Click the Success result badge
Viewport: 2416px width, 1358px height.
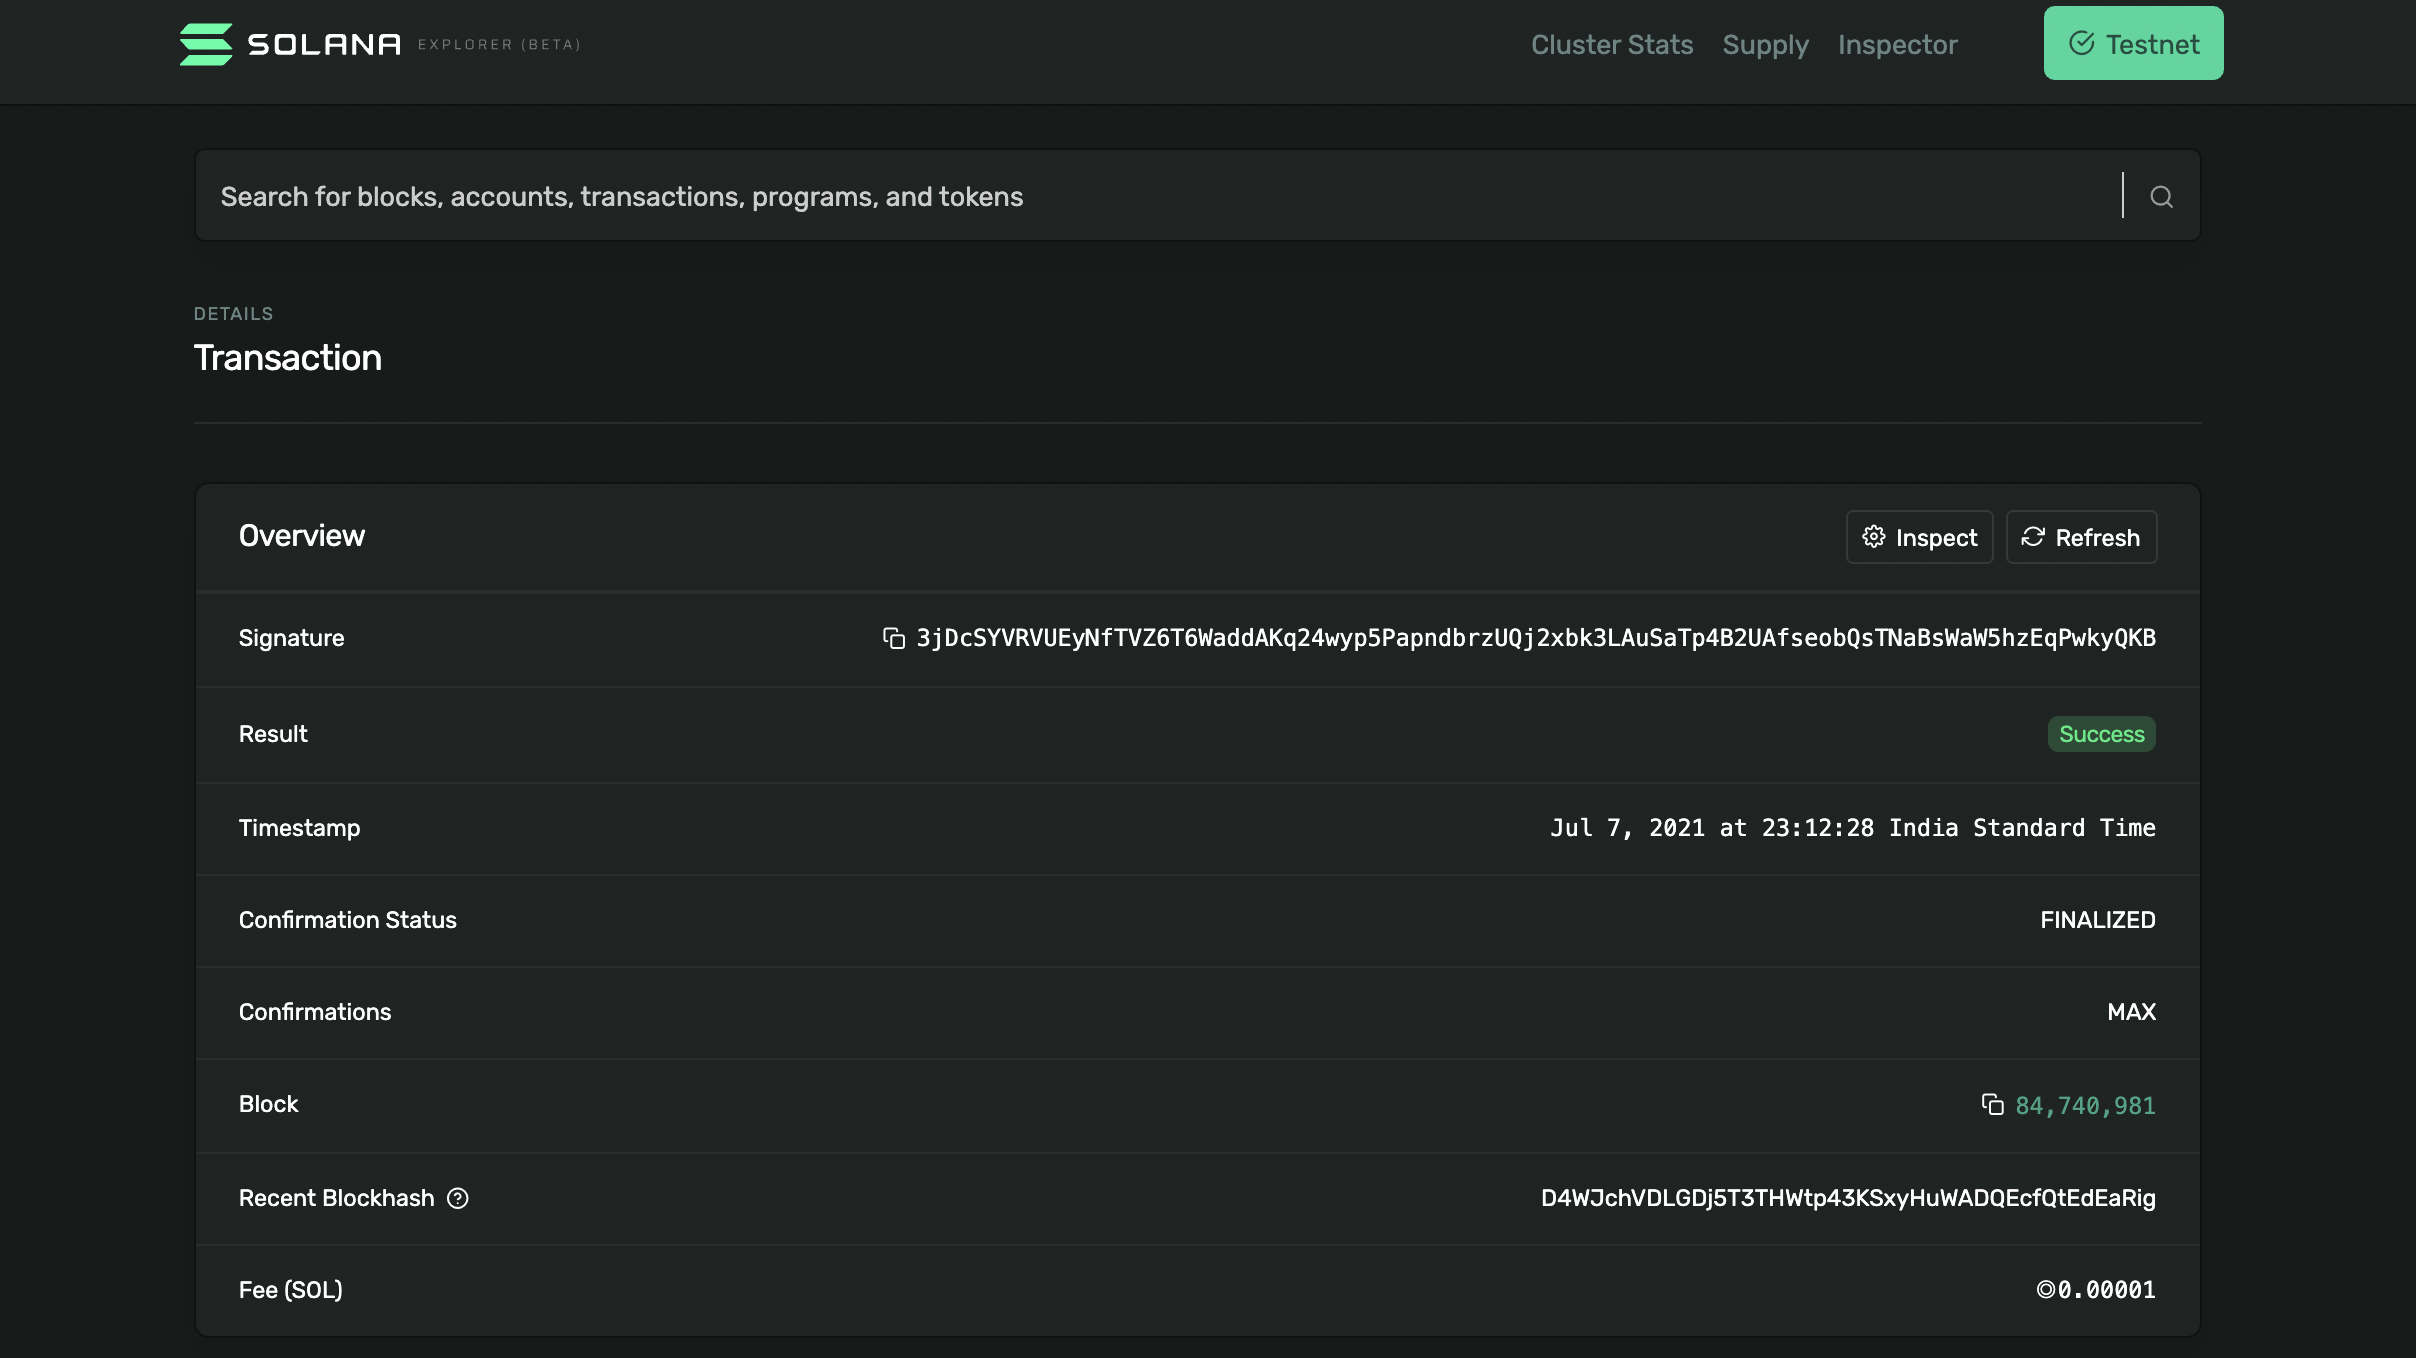point(2101,734)
